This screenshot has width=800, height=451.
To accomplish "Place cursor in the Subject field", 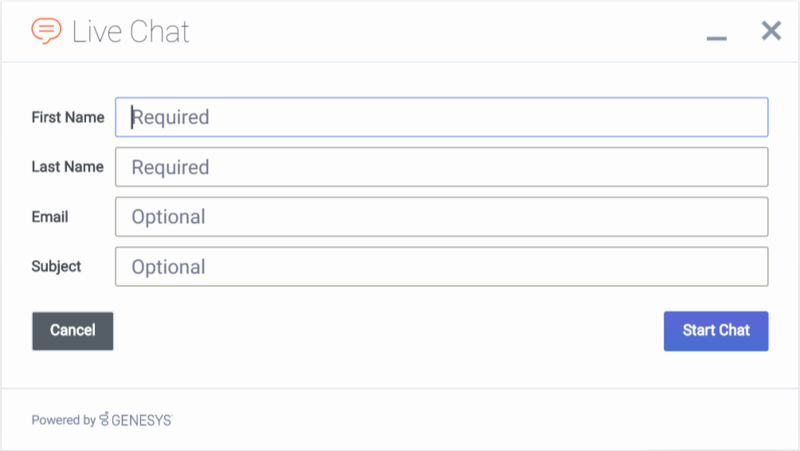I will [441, 267].
